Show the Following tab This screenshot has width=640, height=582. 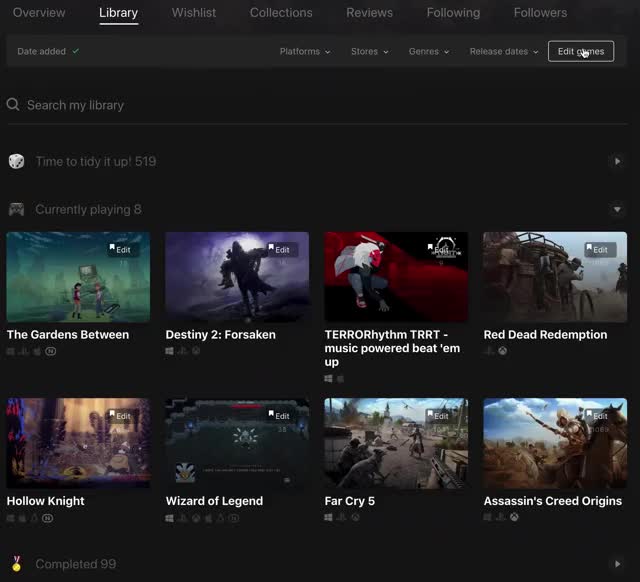(x=453, y=13)
